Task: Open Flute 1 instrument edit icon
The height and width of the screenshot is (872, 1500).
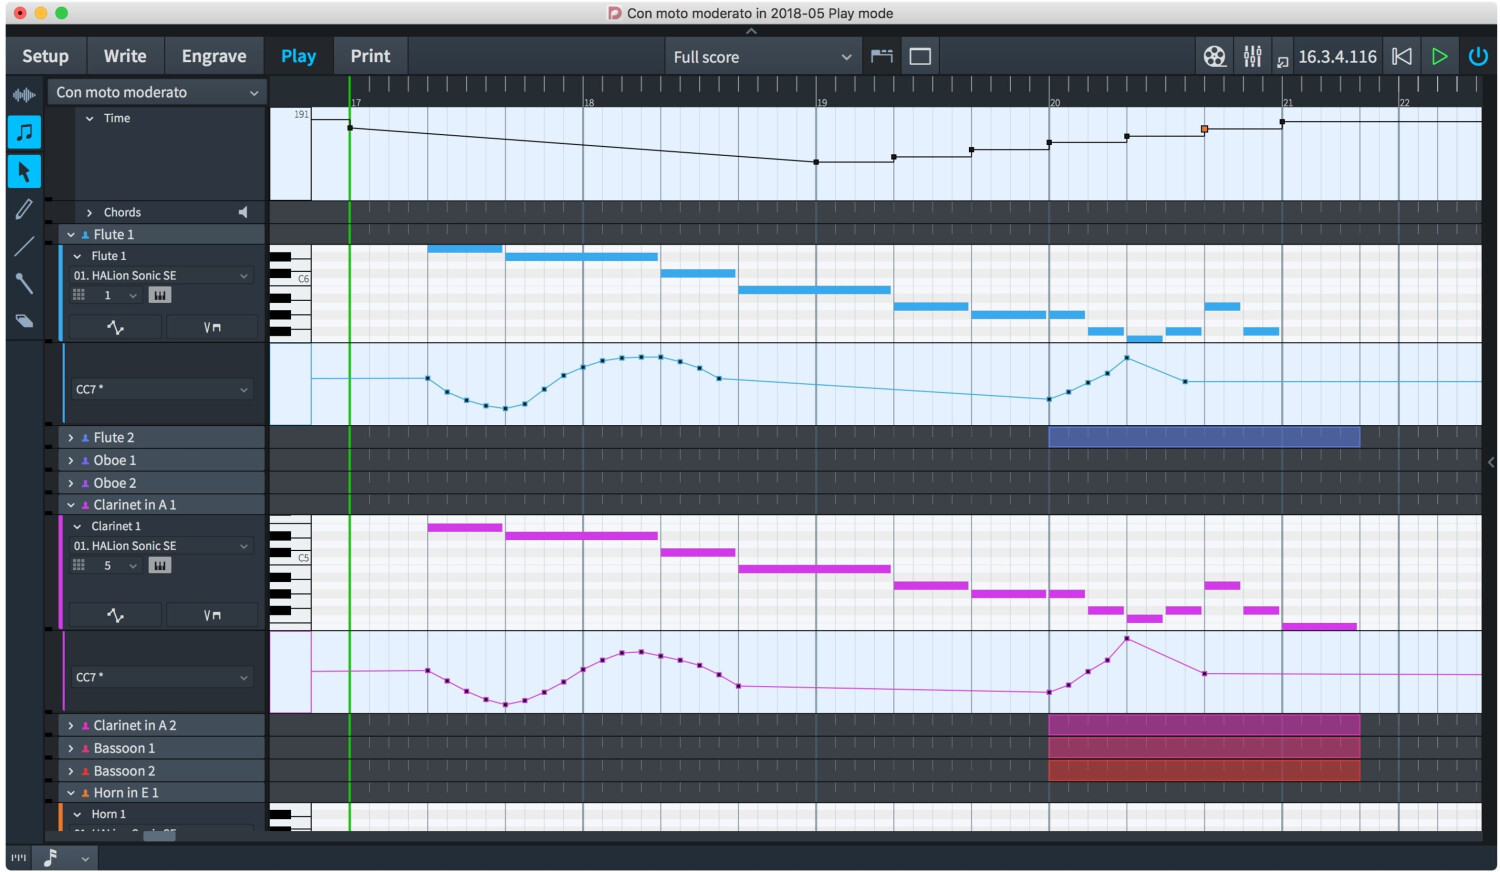Action: coord(160,295)
